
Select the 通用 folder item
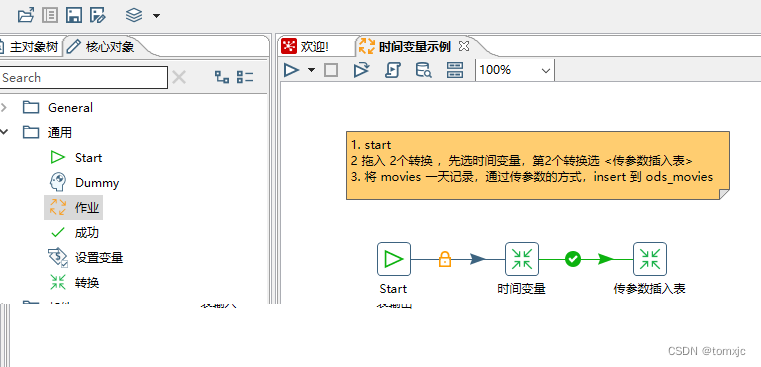pyautogui.click(x=60, y=132)
